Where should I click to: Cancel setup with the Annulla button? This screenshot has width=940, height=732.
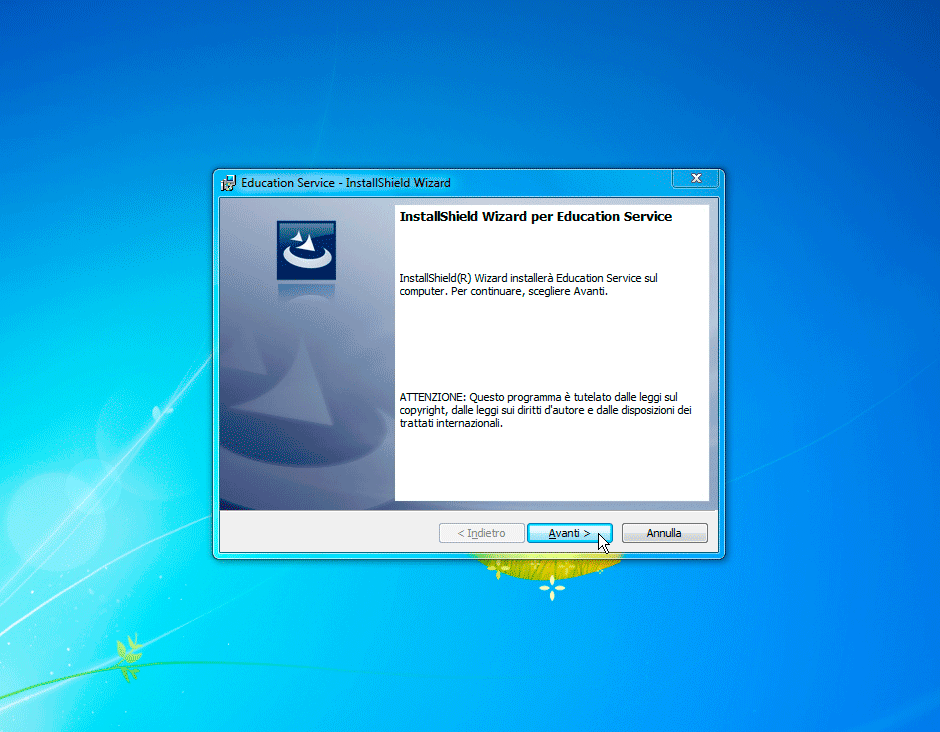(664, 533)
